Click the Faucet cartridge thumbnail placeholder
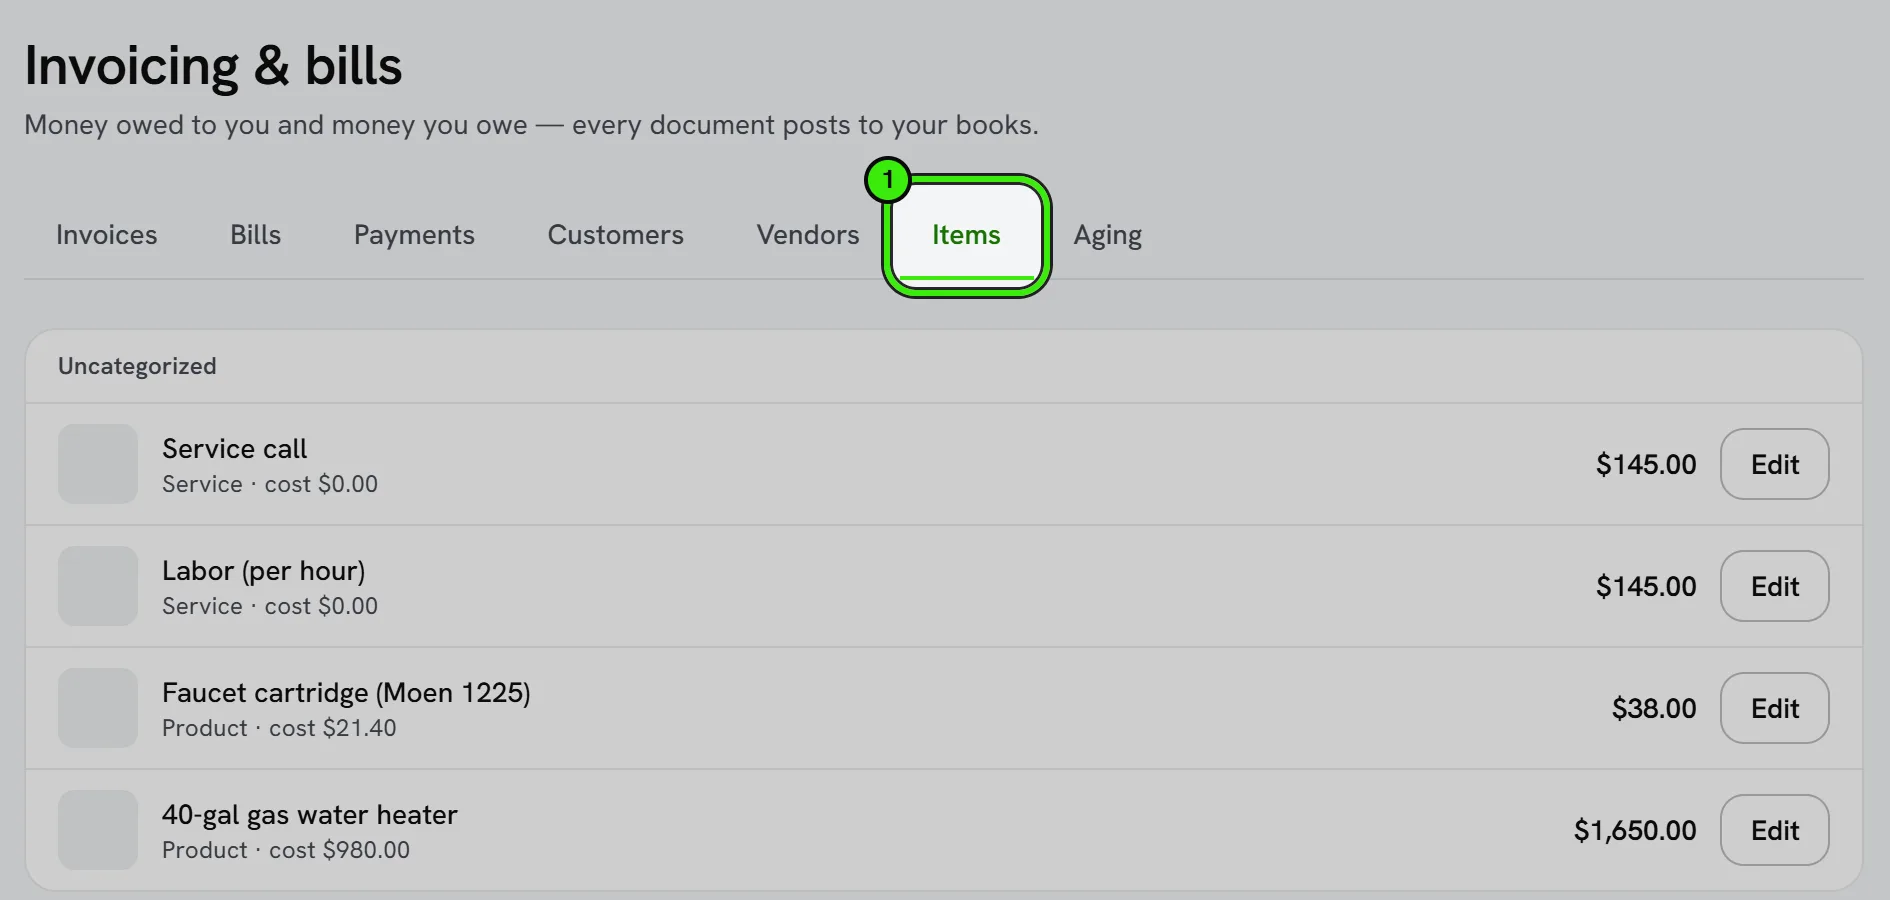The height and width of the screenshot is (900, 1890). [98, 708]
